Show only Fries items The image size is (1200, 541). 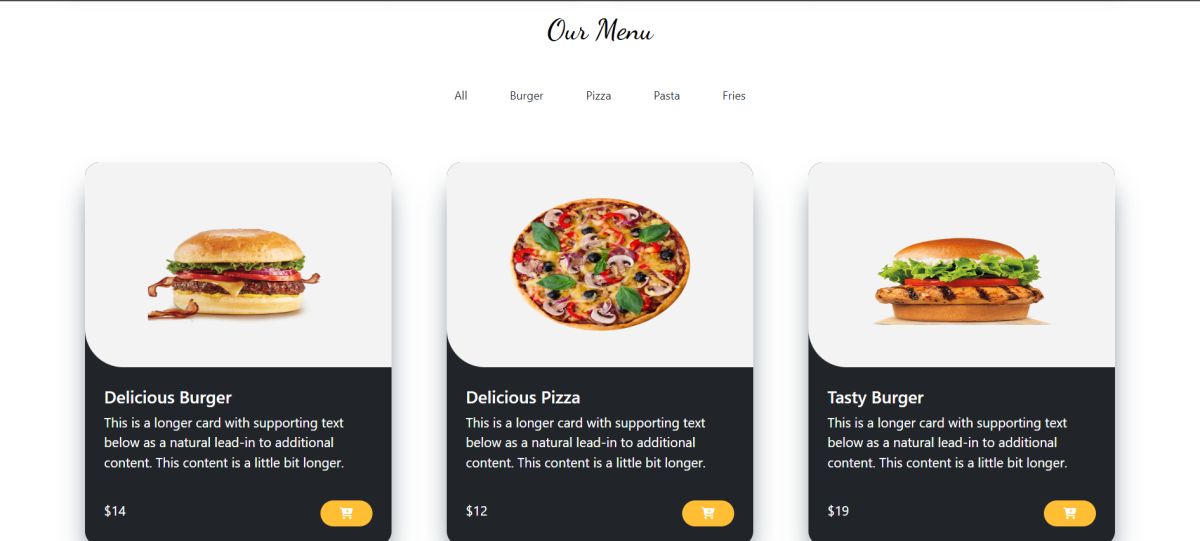(x=734, y=96)
